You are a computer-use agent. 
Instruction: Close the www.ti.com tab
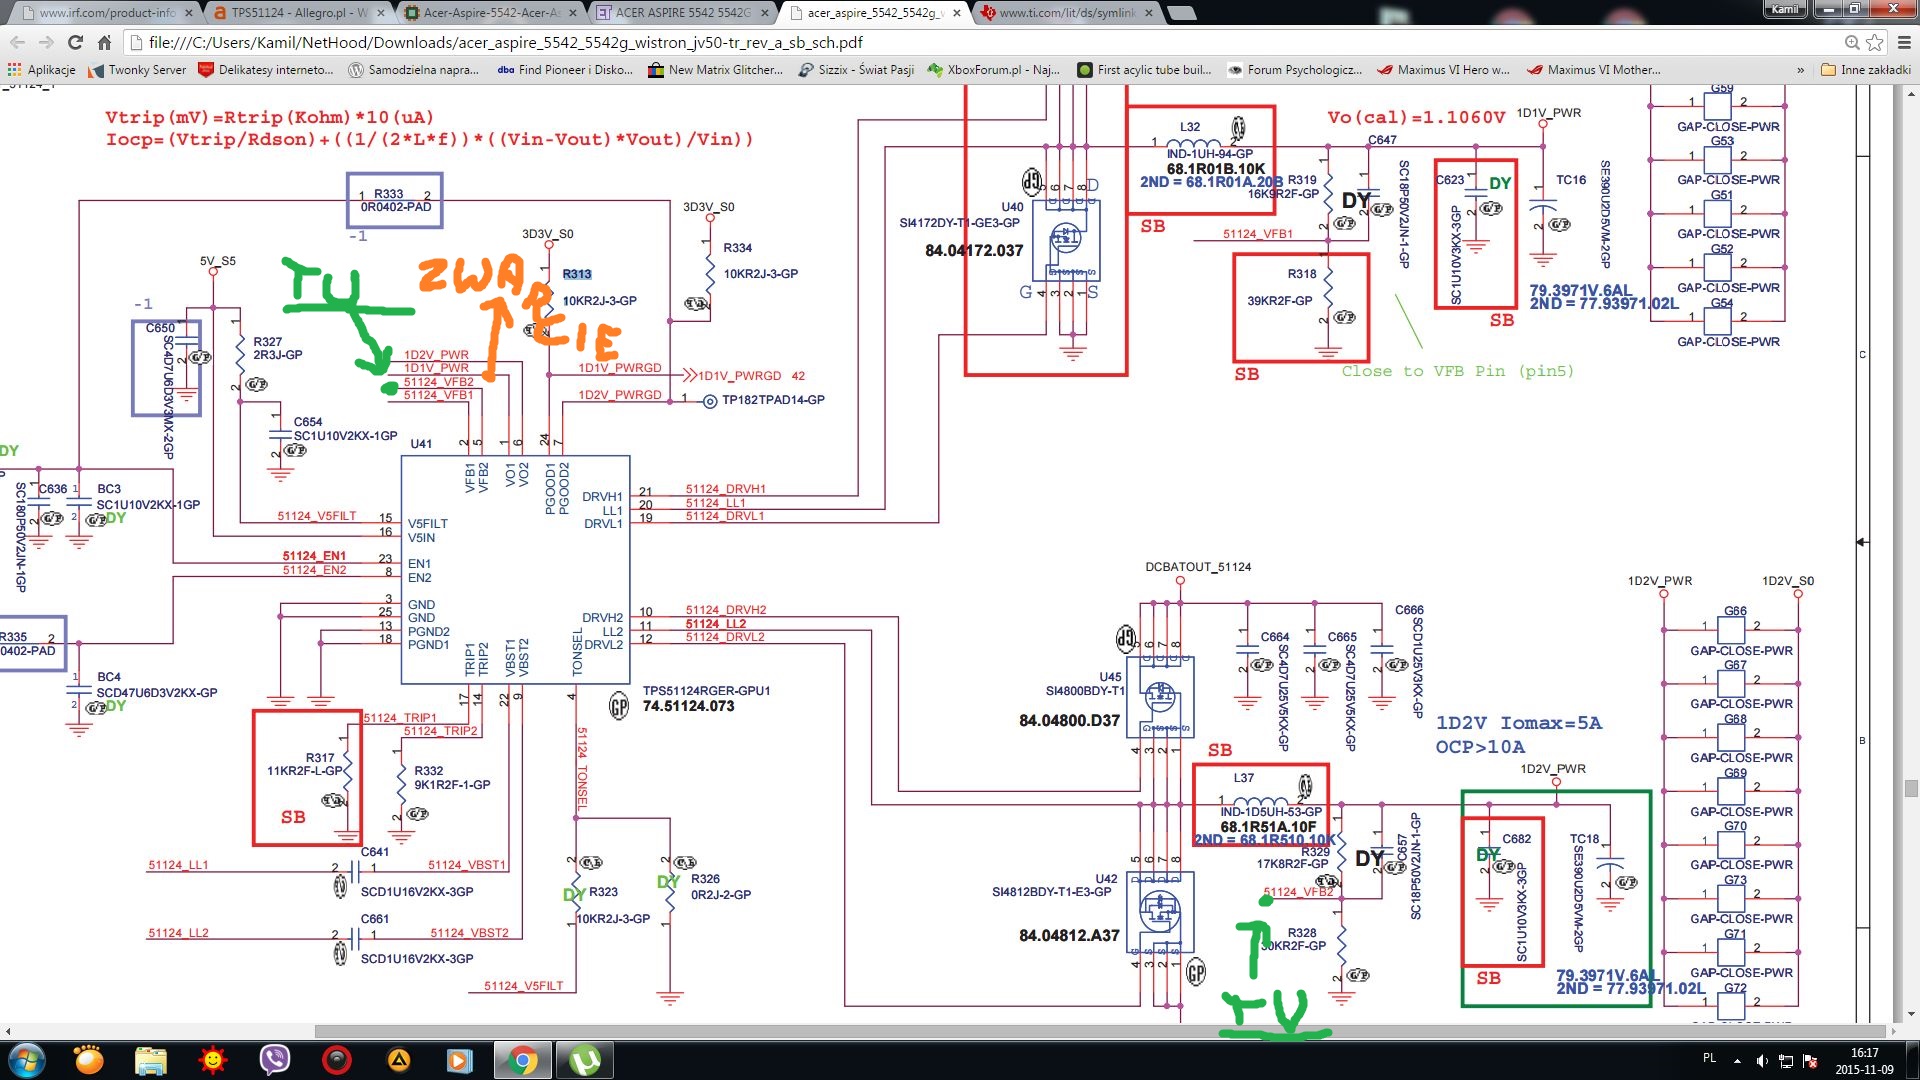[x=1148, y=13]
